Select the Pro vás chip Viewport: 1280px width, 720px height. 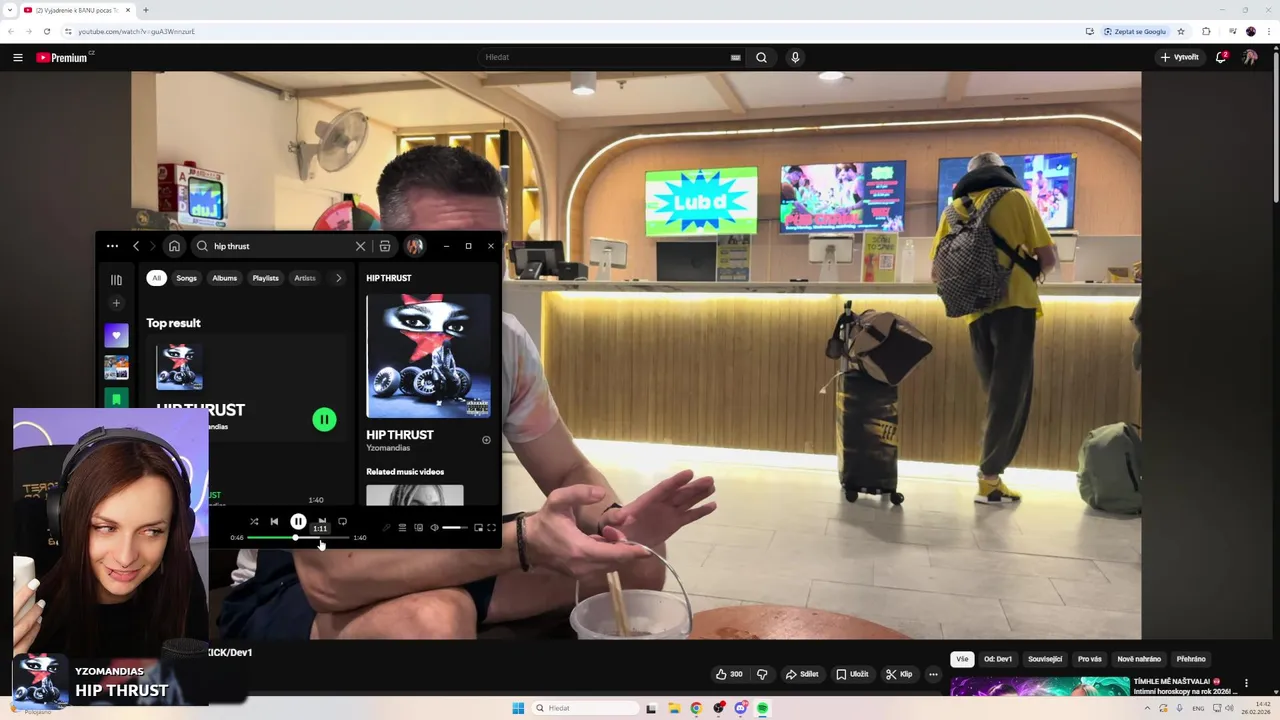[x=1089, y=659]
